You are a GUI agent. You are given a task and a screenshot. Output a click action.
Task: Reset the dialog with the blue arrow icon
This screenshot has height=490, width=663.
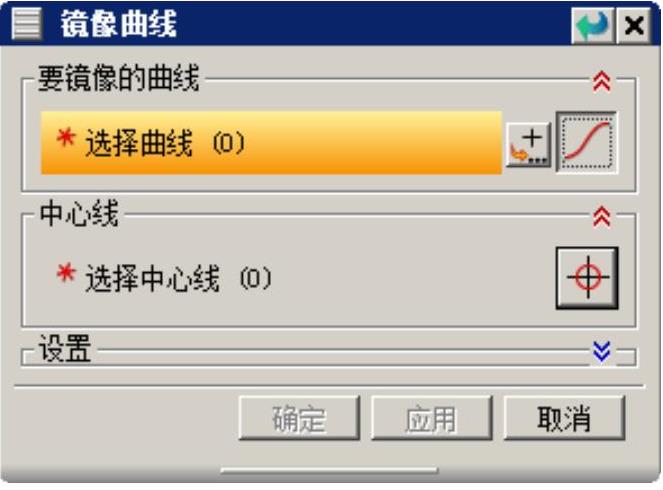point(592,25)
